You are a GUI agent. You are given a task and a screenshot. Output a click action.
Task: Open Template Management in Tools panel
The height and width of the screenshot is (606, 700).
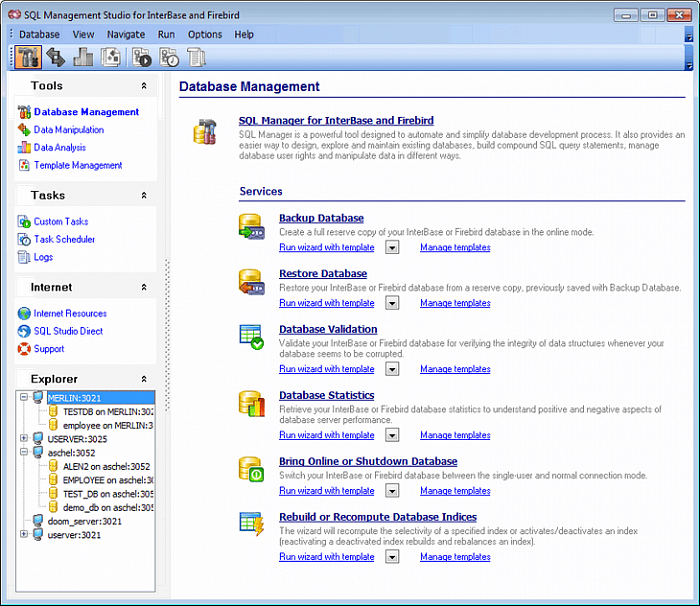[78, 165]
